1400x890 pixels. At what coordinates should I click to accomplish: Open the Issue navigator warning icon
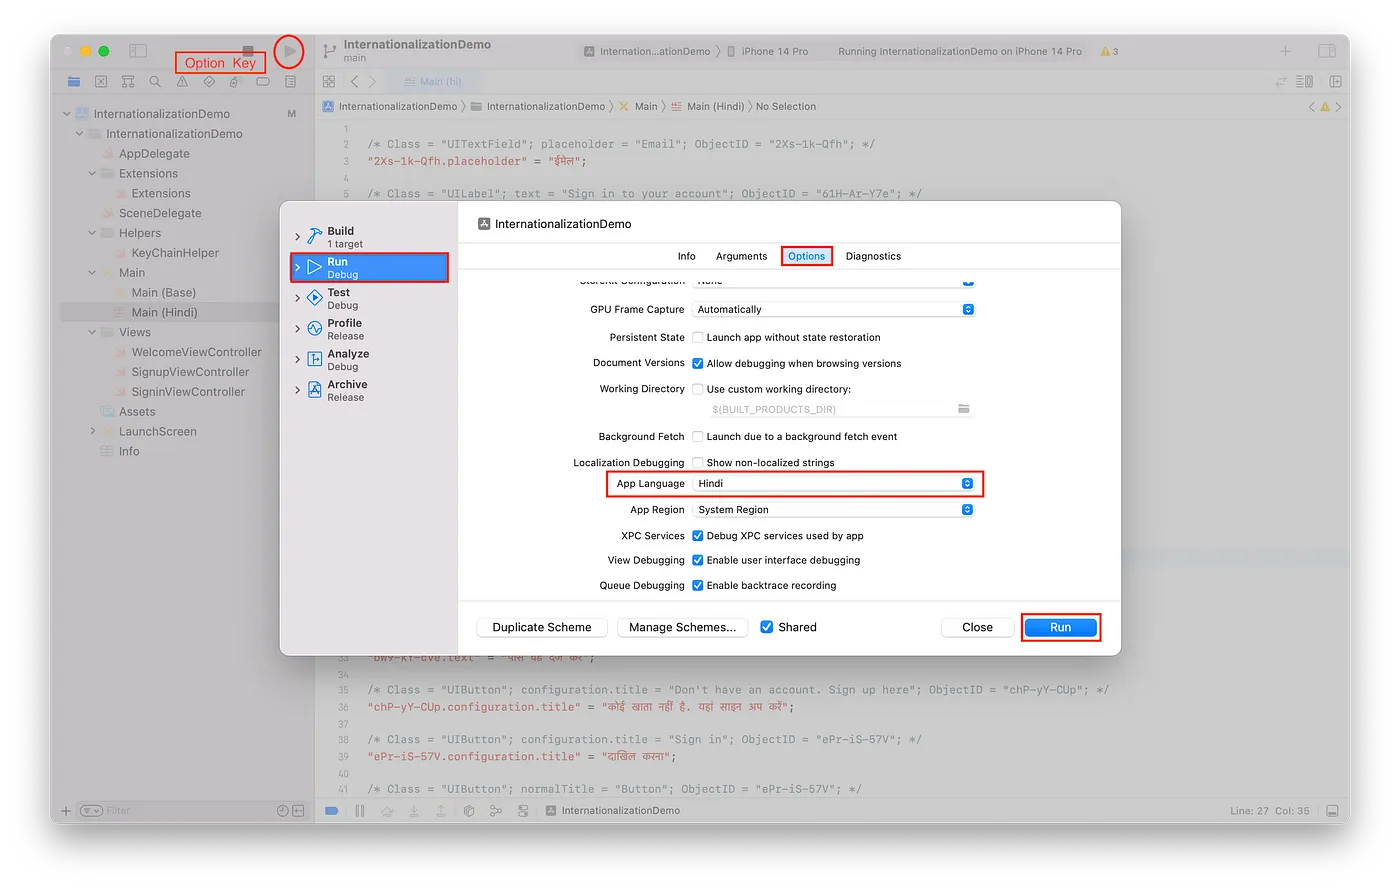point(182,82)
